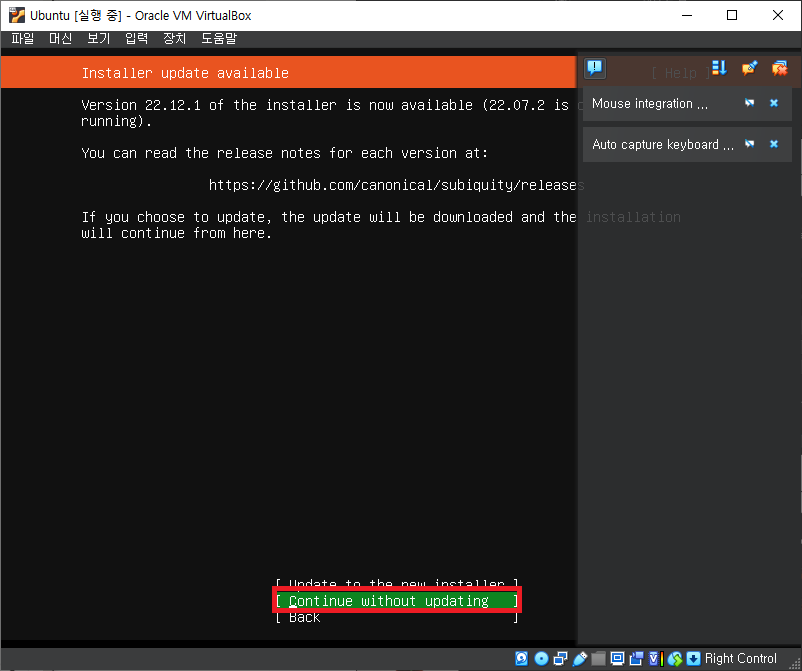
Task: Click the delete all notifications icon
Action: pyautogui.click(x=780, y=68)
